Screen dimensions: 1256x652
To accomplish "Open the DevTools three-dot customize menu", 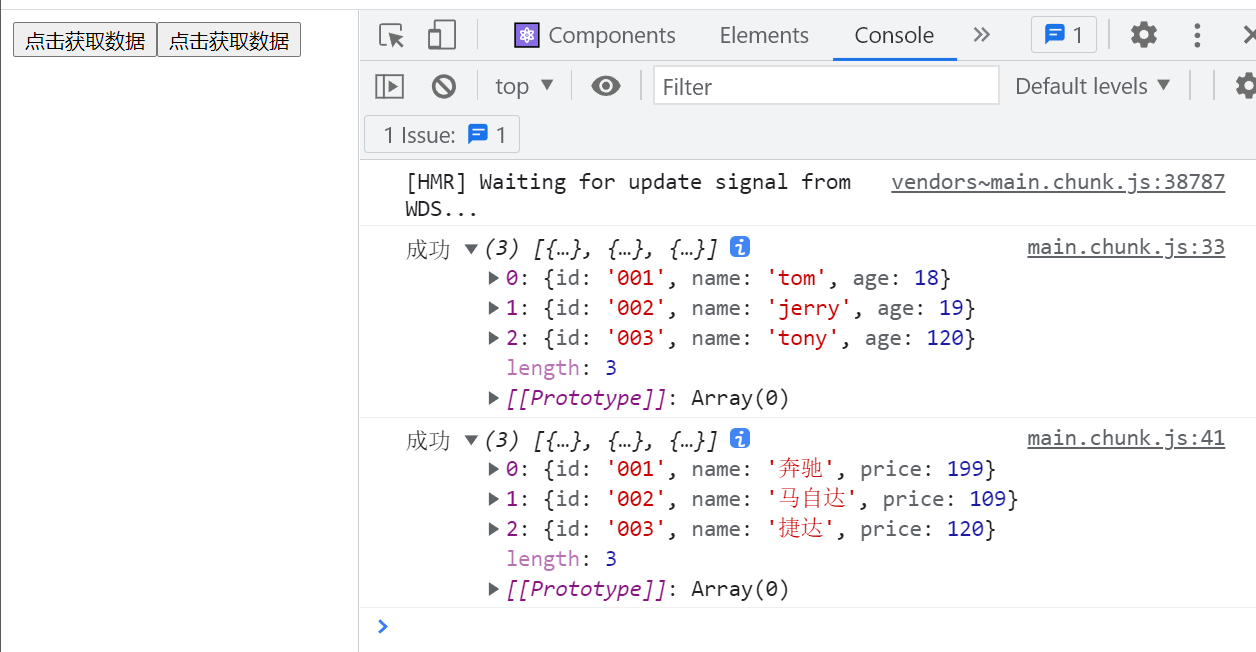I will (x=1197, y=36).
